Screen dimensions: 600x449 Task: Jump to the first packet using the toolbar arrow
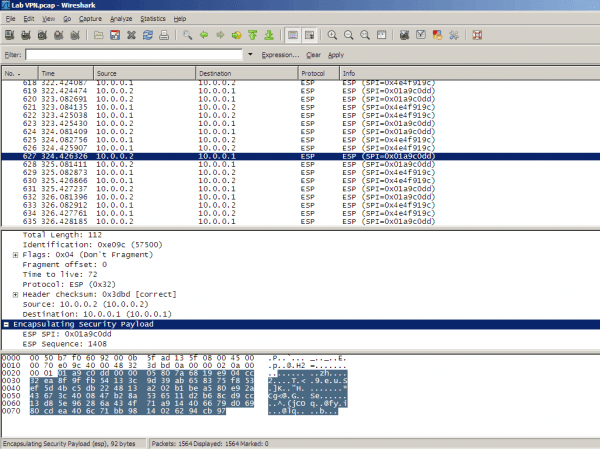[252, 35]
